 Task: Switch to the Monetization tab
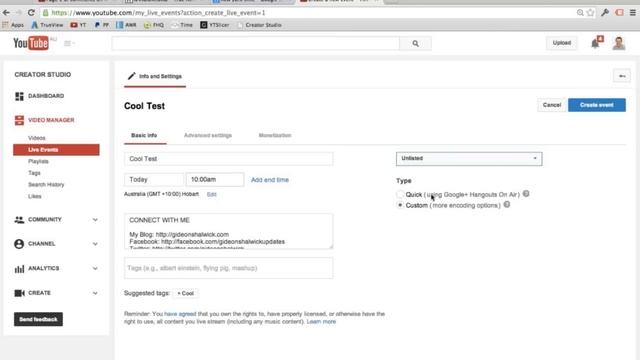click(275, 136)
